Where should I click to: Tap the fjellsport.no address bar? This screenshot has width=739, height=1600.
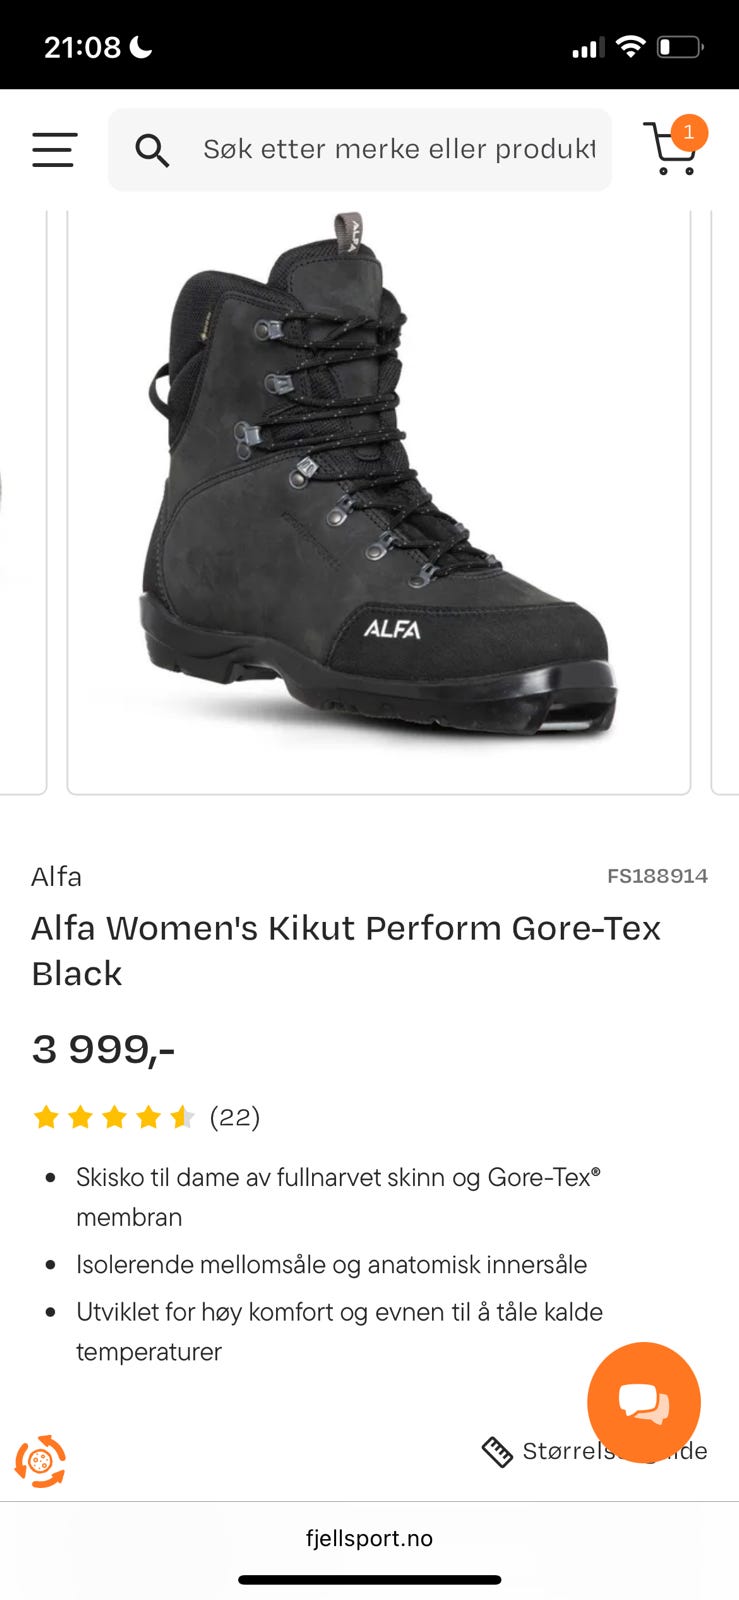tap(369, 1538)
